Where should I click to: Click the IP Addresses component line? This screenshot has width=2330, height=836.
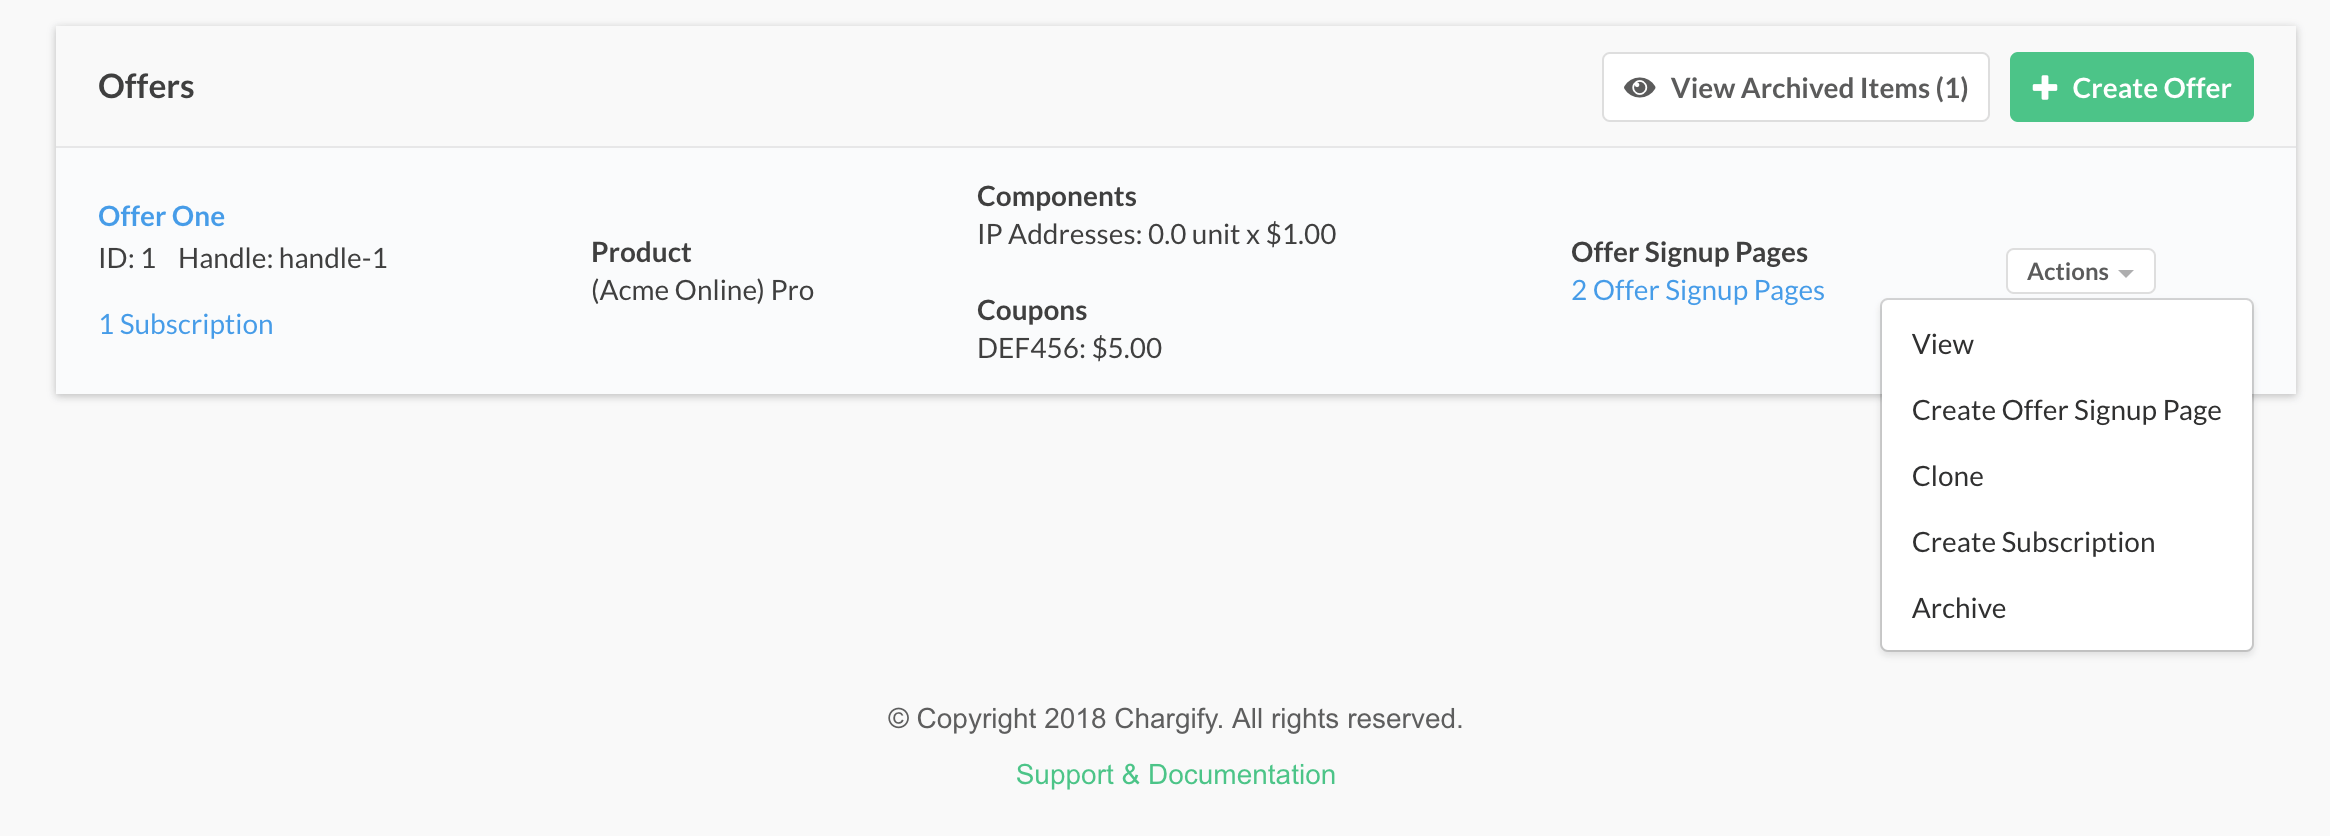1156,234
